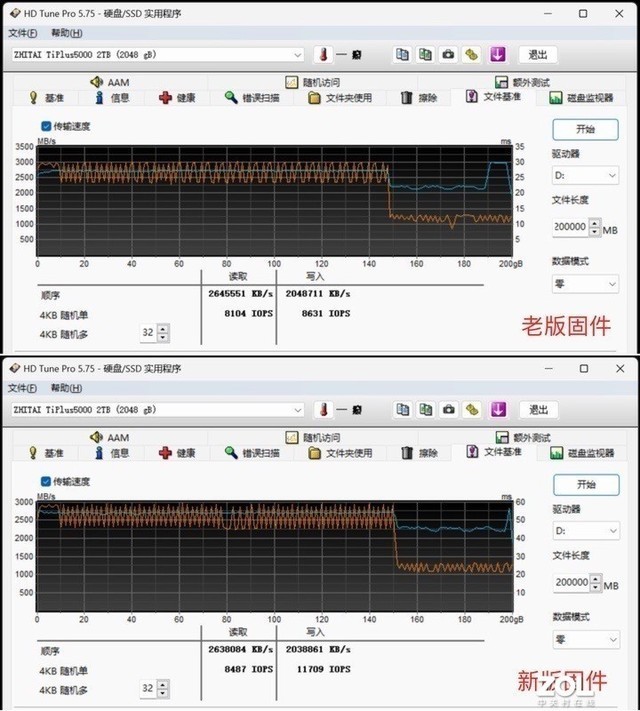
Task: Click the queue depth 32 spinner in top window
Action: (x=163, y=333)
